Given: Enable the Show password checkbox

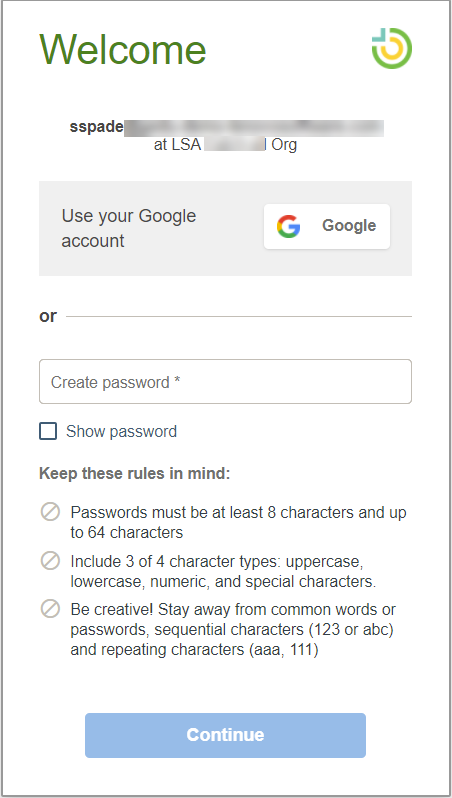Looking at the screenshot, I should click(48, 431).
